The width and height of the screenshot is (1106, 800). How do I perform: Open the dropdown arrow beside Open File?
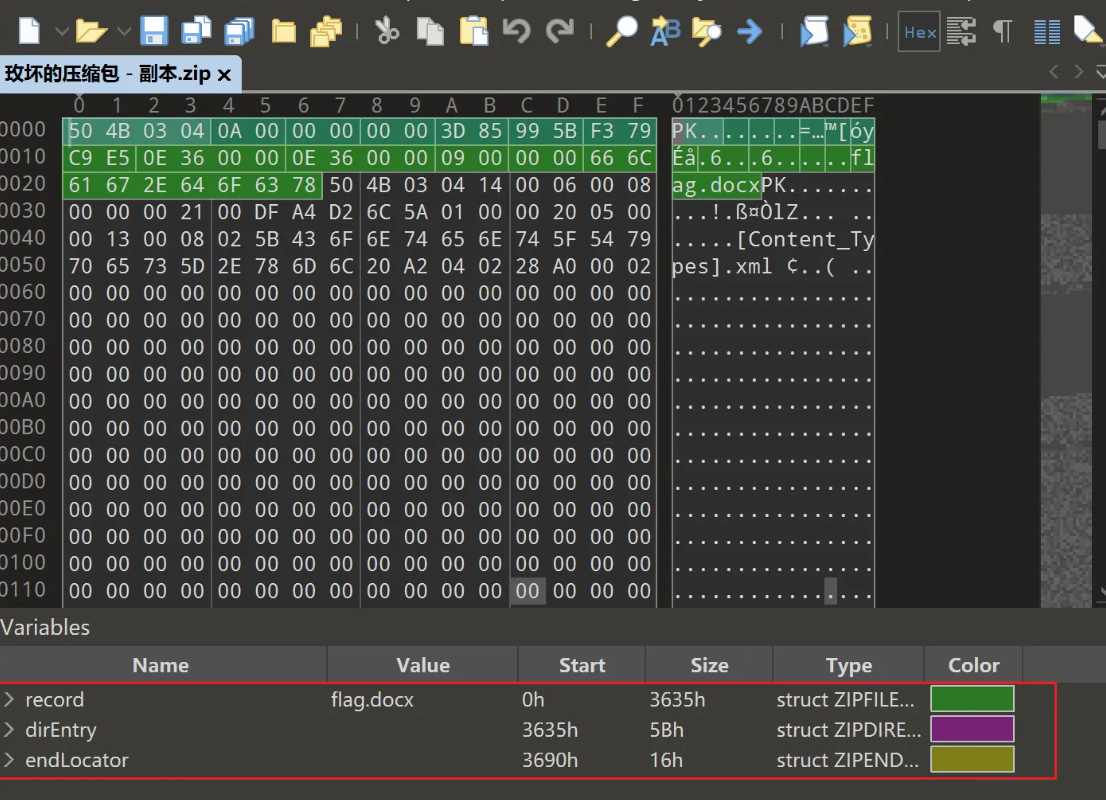124,32
